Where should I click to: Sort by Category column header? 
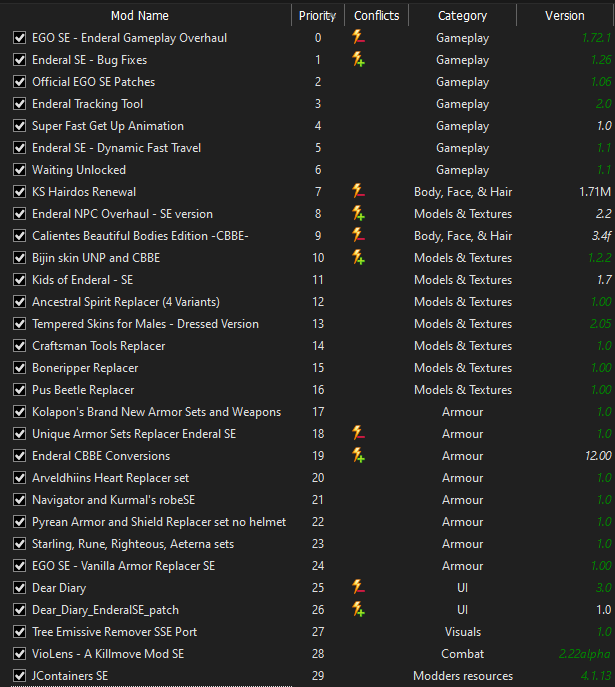coord(462,16)
